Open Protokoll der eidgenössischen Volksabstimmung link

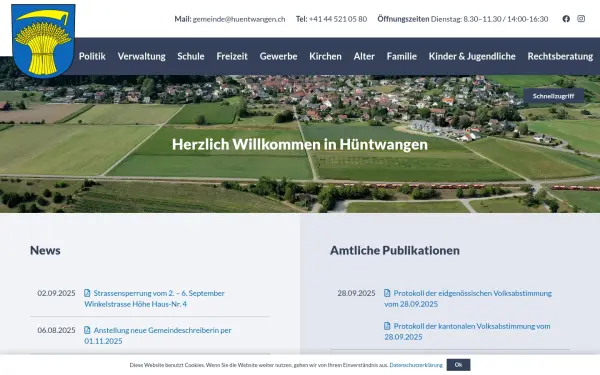click(468, 298)
